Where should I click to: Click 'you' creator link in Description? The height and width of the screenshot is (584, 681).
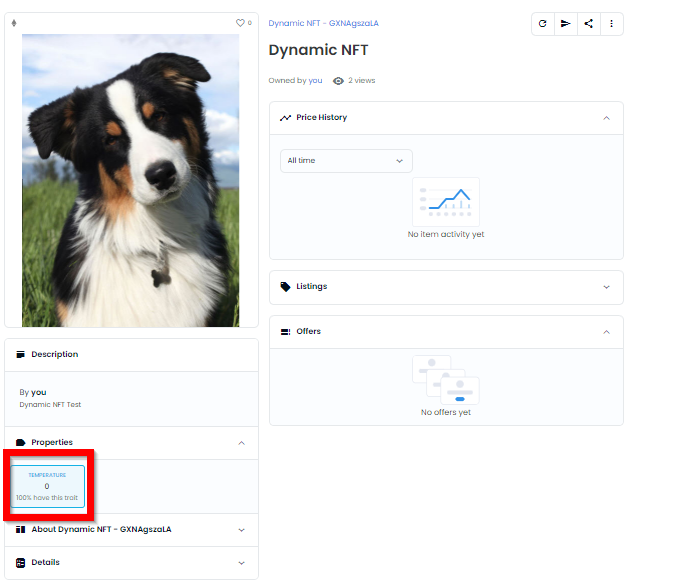39,392
